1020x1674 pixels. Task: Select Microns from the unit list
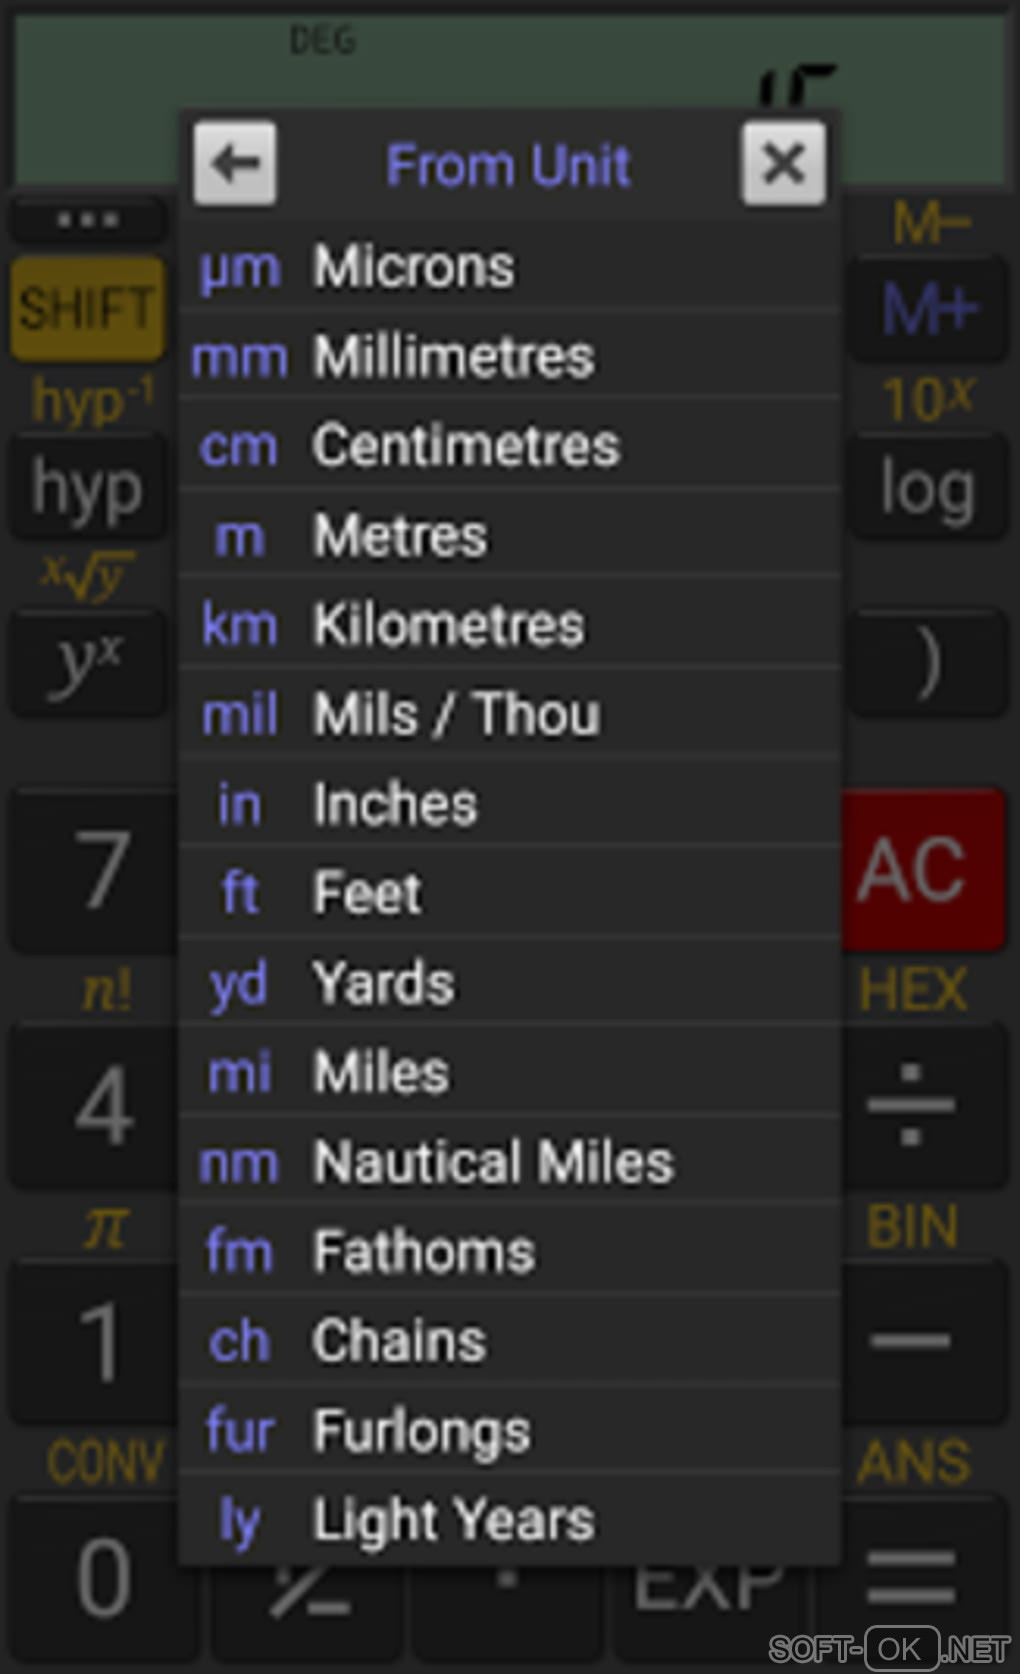coord(509,267)
